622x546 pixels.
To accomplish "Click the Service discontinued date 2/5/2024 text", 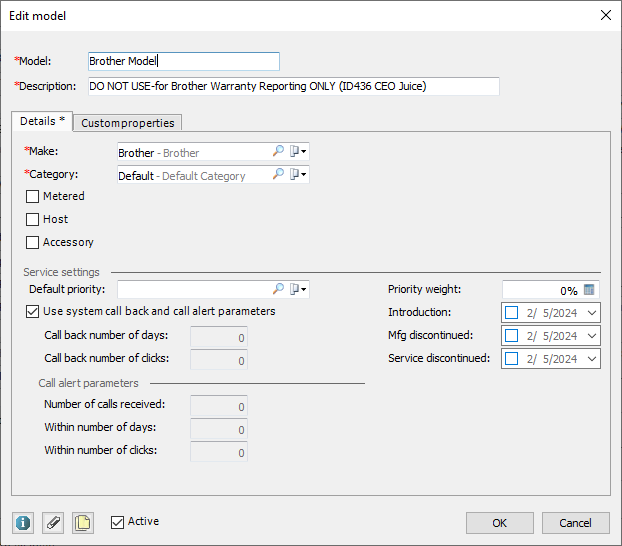I will pyautogui.click(x=552, y=359).
